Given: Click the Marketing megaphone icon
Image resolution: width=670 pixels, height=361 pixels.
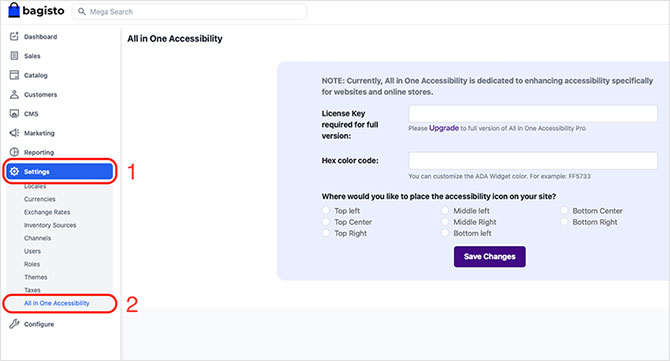Looking at the screenshot, I should click(x=14, y=132).
